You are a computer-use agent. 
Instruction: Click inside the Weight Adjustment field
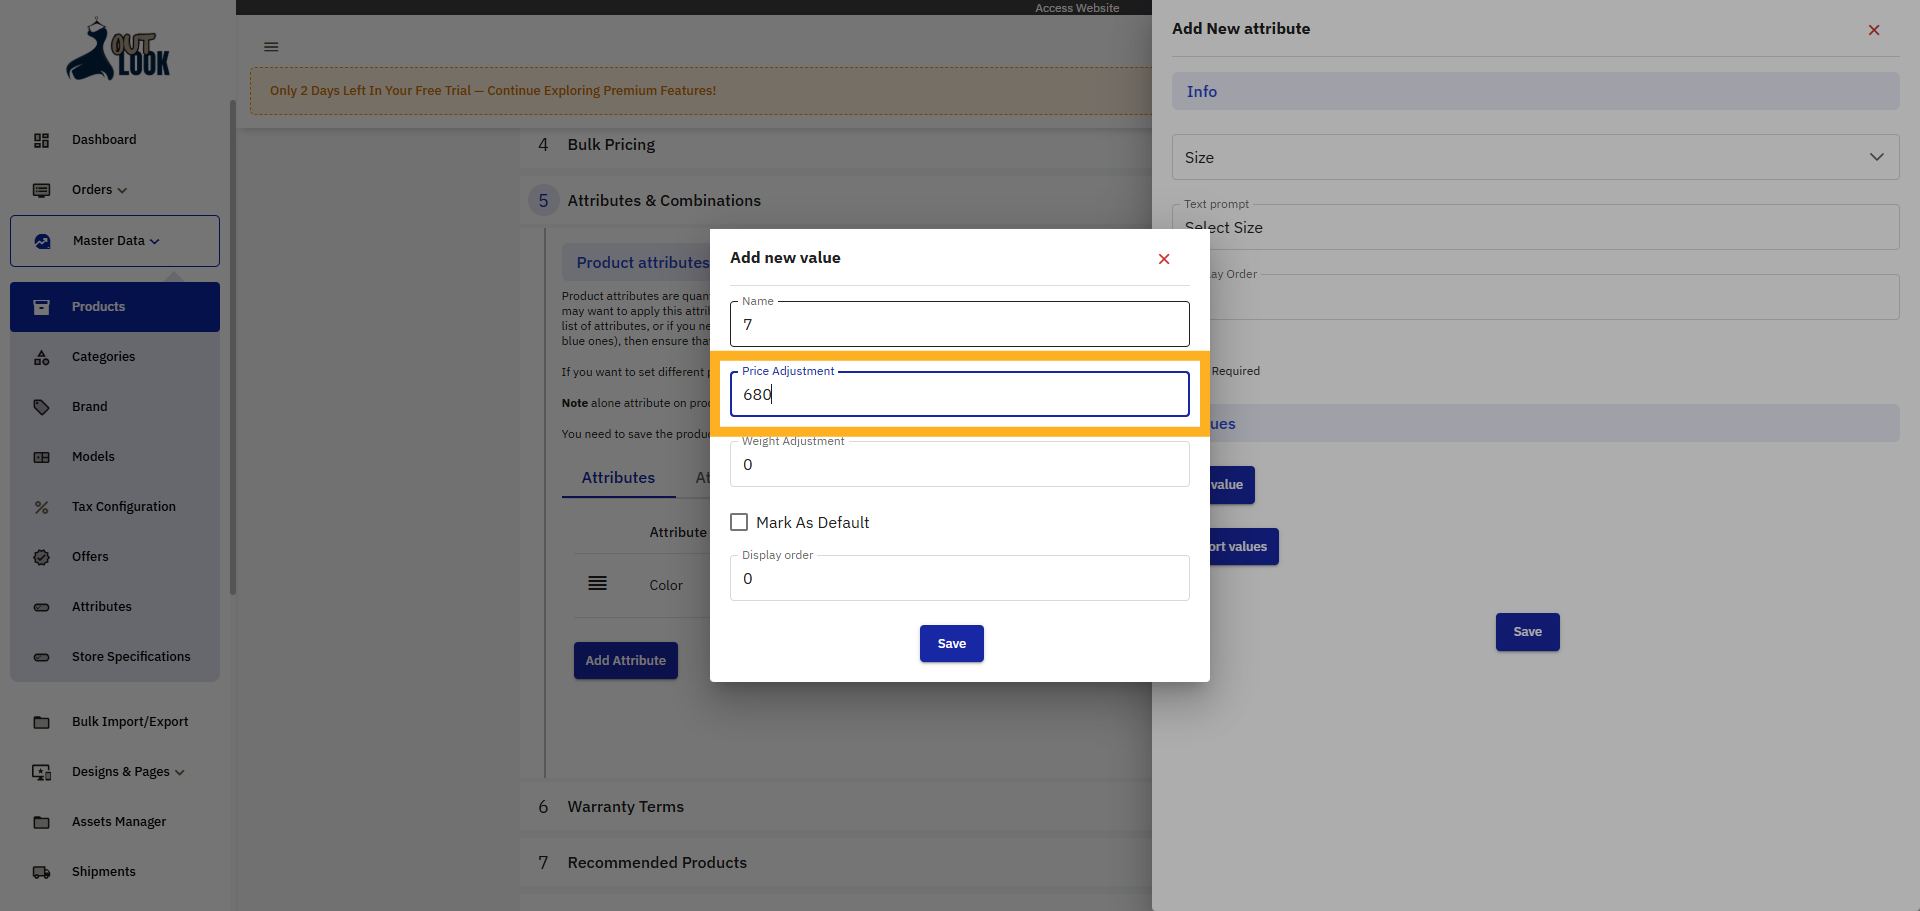pyautogui.click(x=958, y=464)
